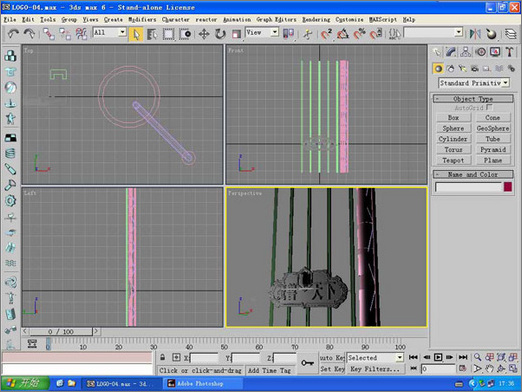Click the Undo arrow icon

click(x=13, y=34)
